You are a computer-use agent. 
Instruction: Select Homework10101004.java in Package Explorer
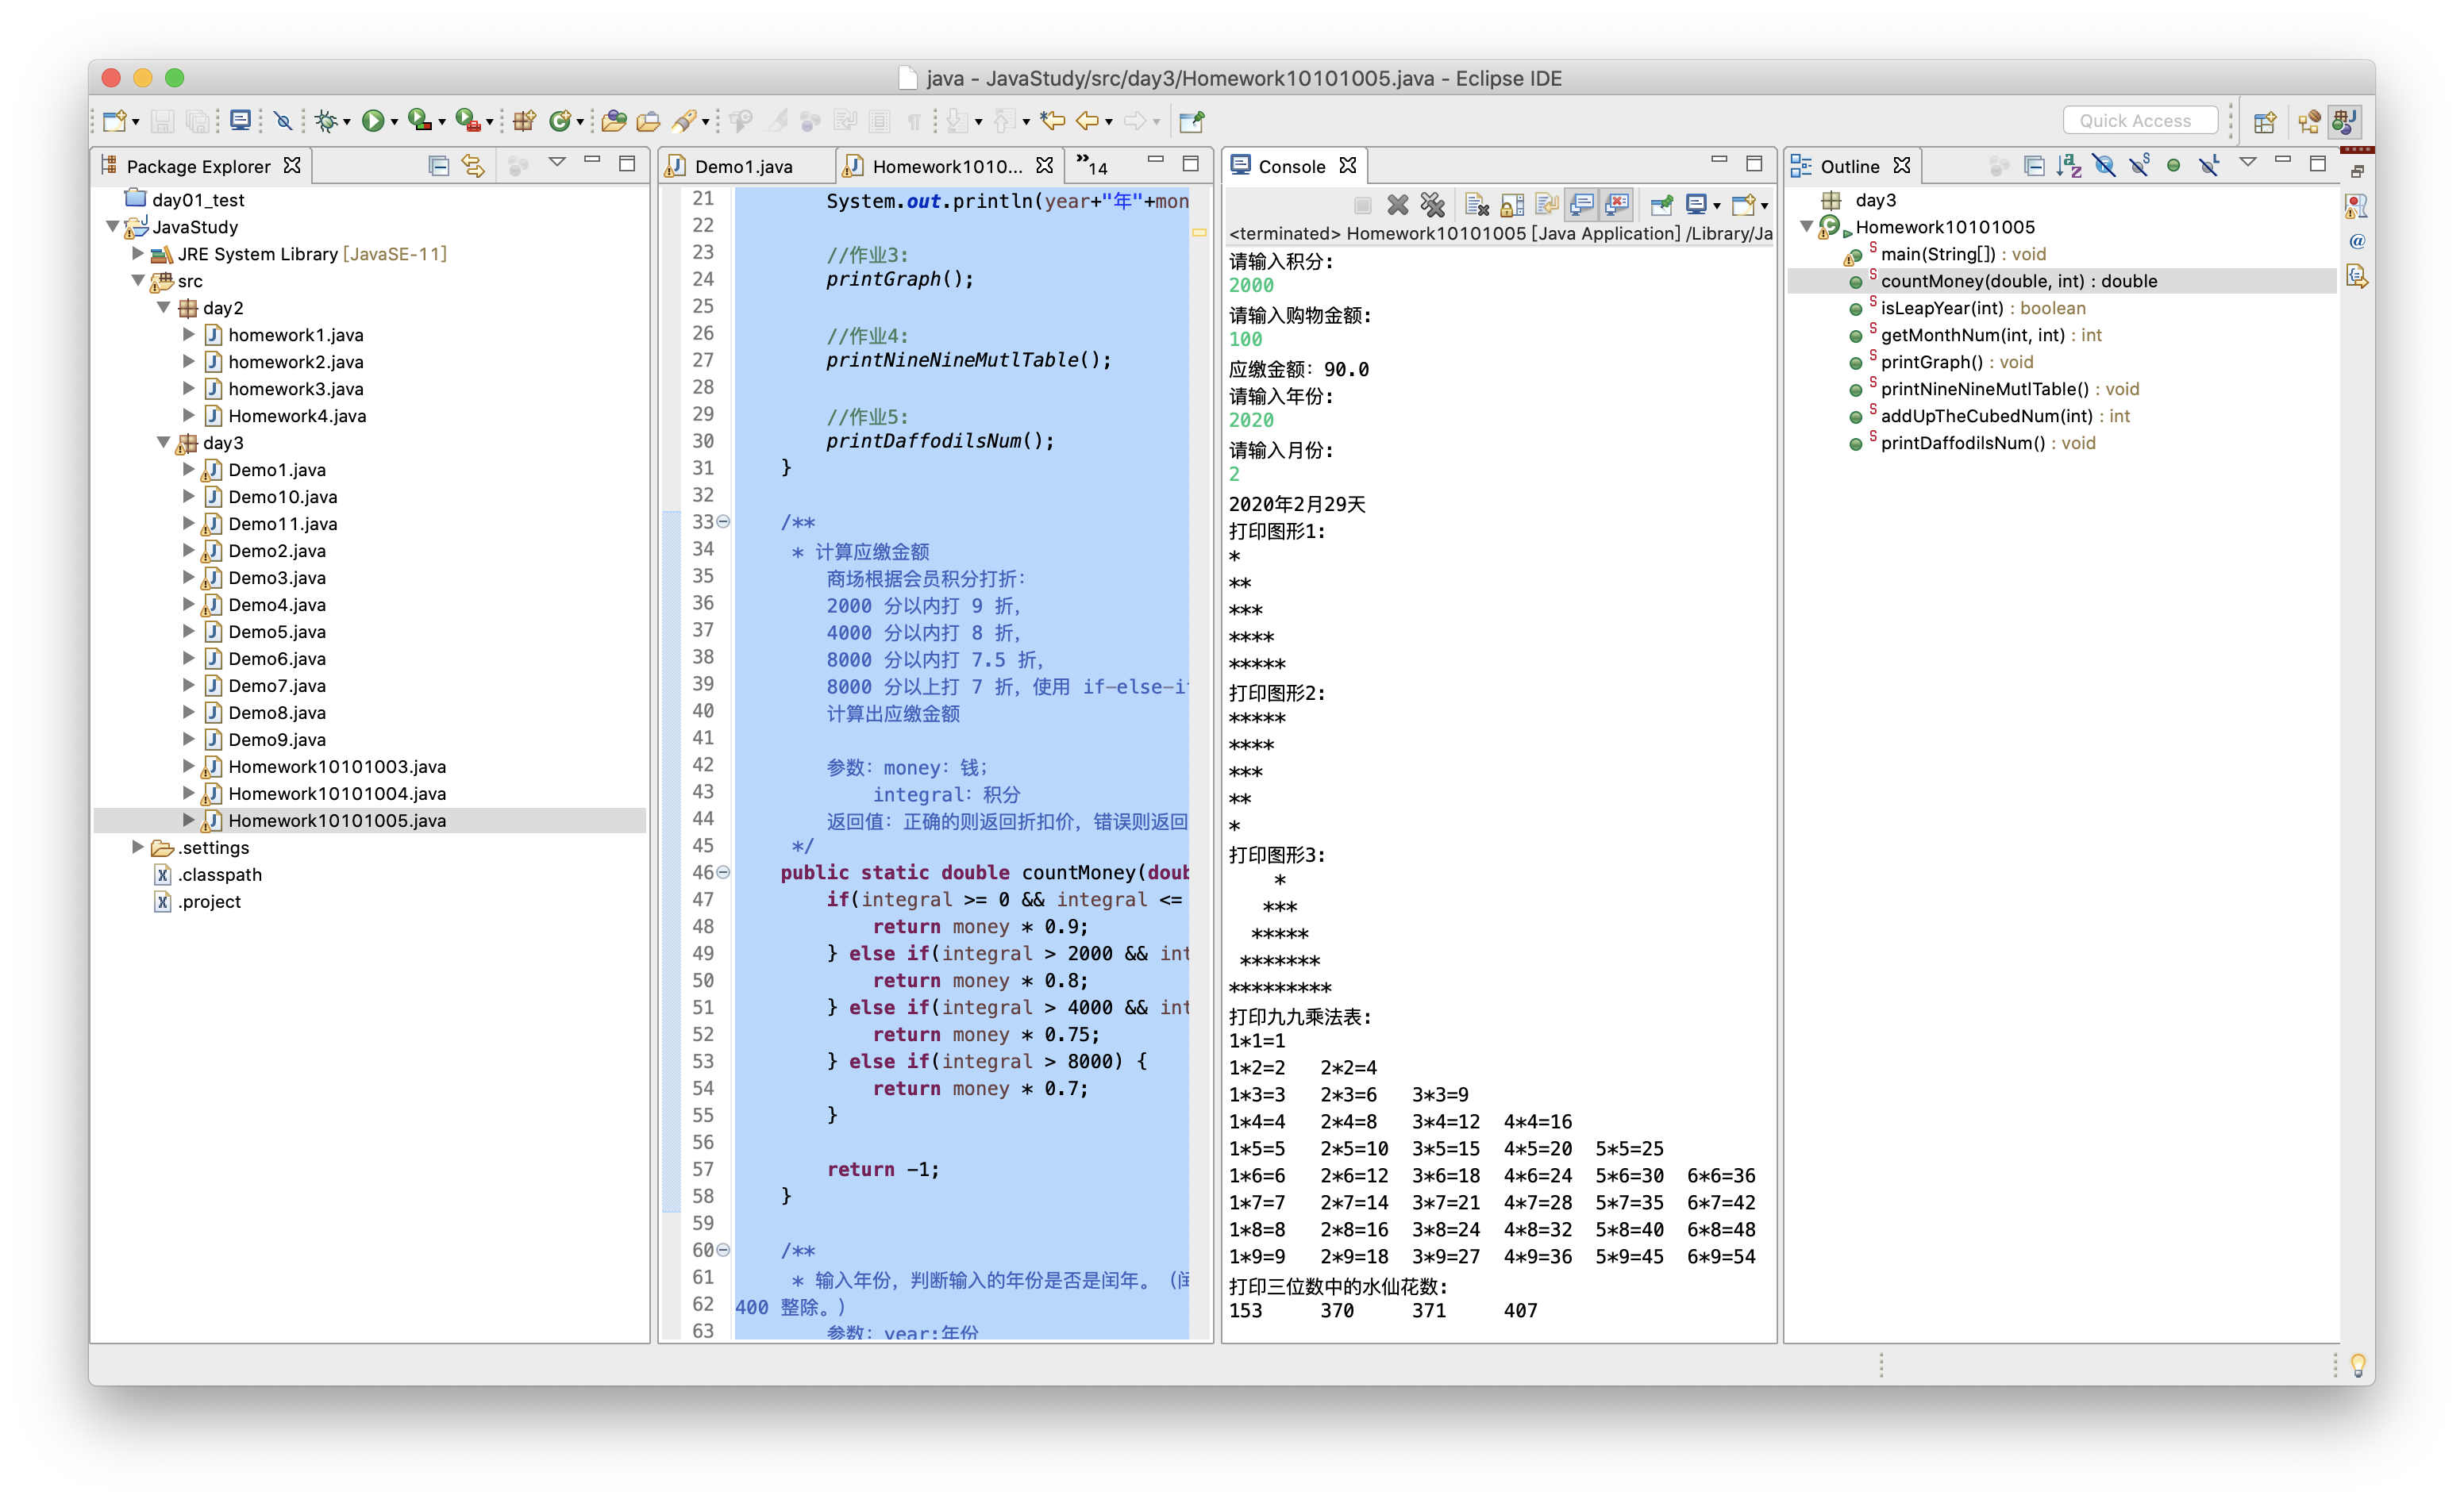tap(337, 793)
